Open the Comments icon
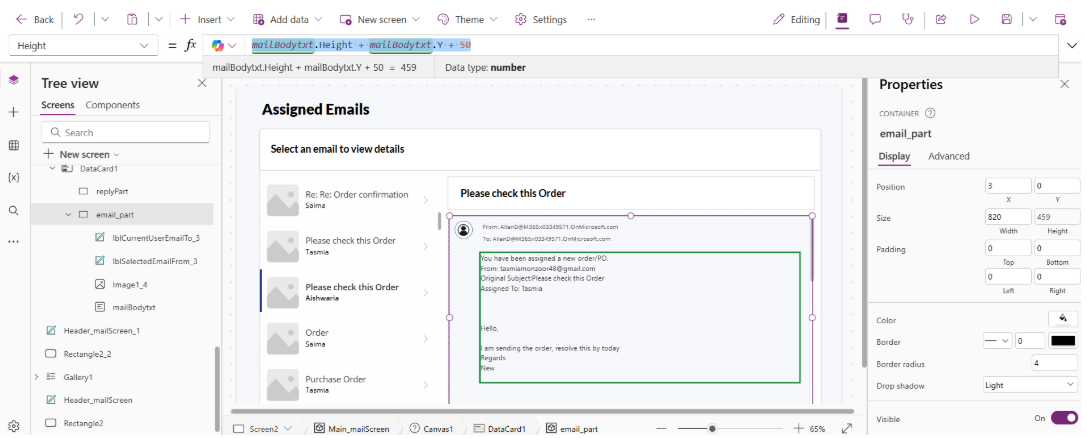1087x438 pixels. click(875, 19)
